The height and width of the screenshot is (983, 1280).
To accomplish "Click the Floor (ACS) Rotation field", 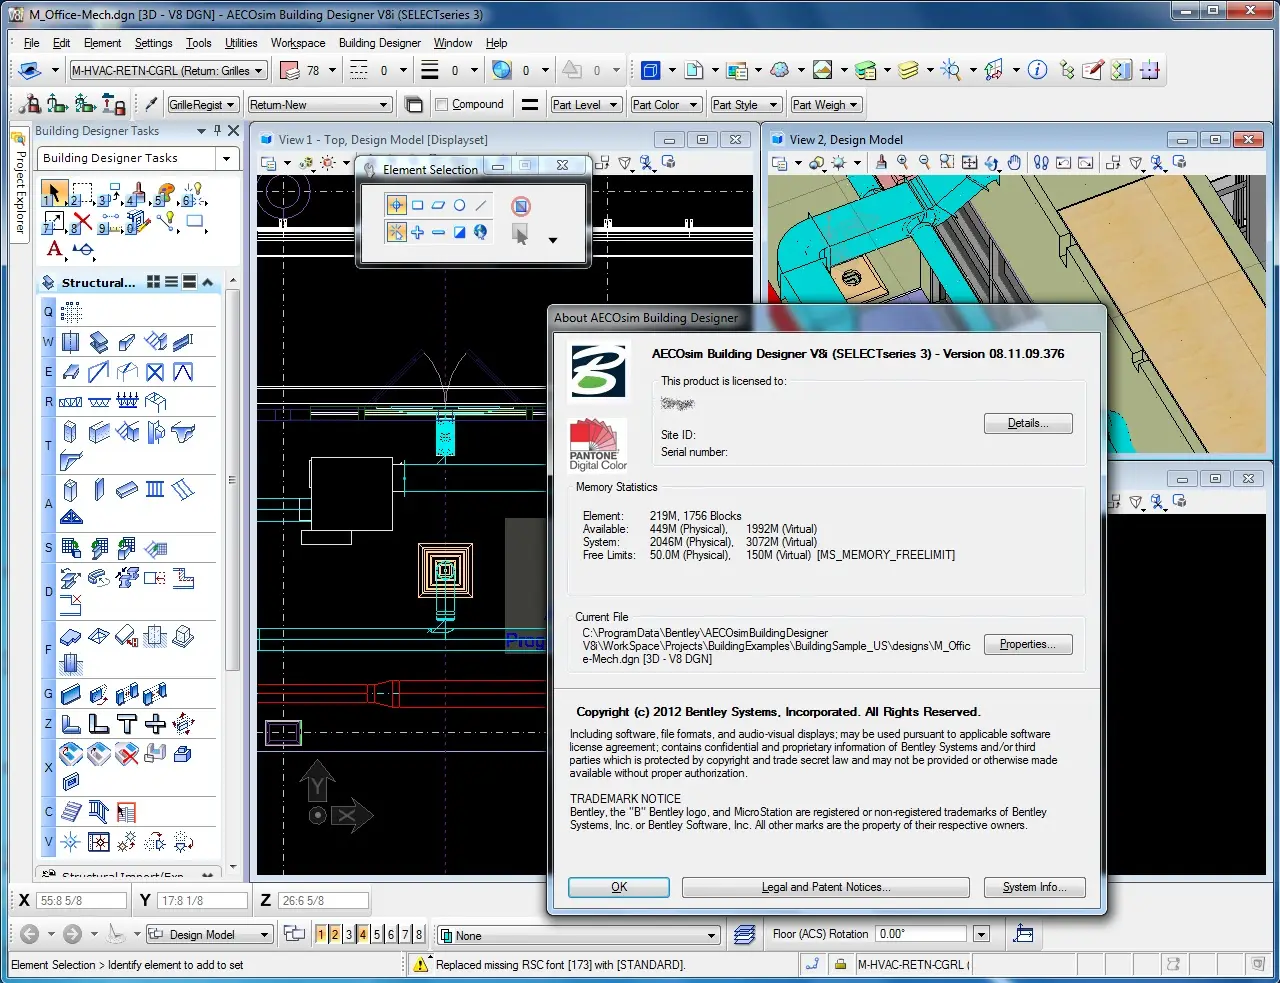I will tap(921, 934).
